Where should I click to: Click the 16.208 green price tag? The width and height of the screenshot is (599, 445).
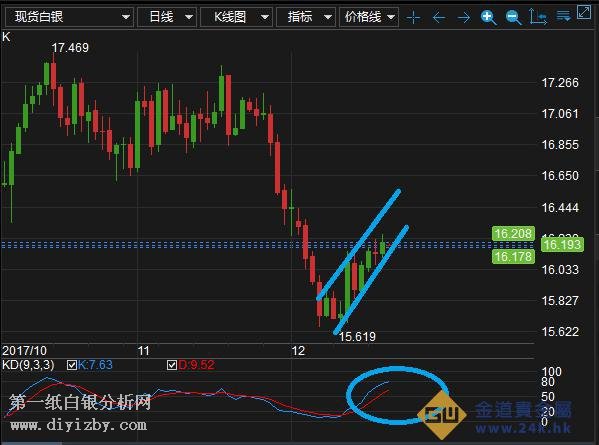pos(513,233)
